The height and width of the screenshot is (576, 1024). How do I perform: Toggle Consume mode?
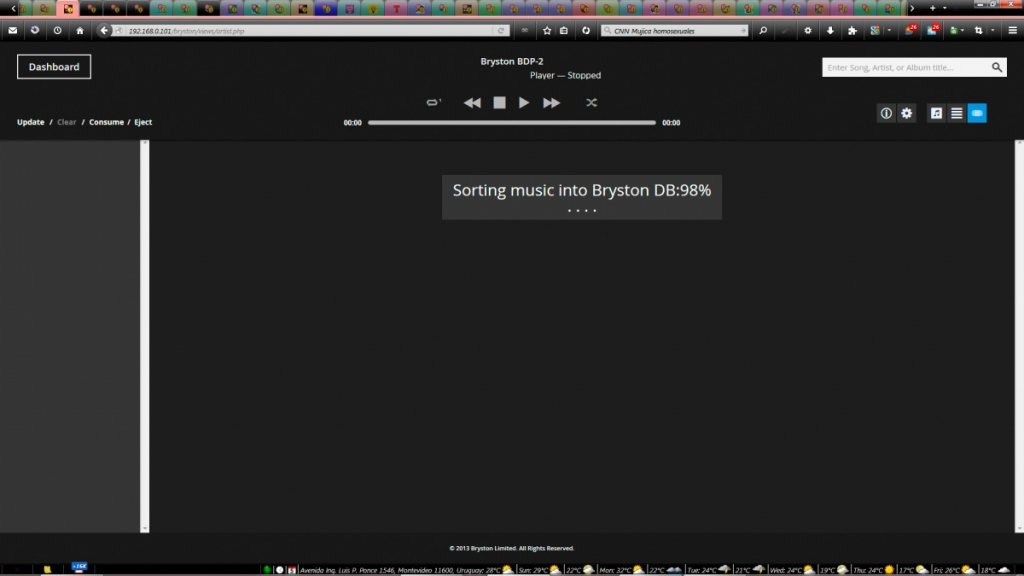(x=106, y=122)
